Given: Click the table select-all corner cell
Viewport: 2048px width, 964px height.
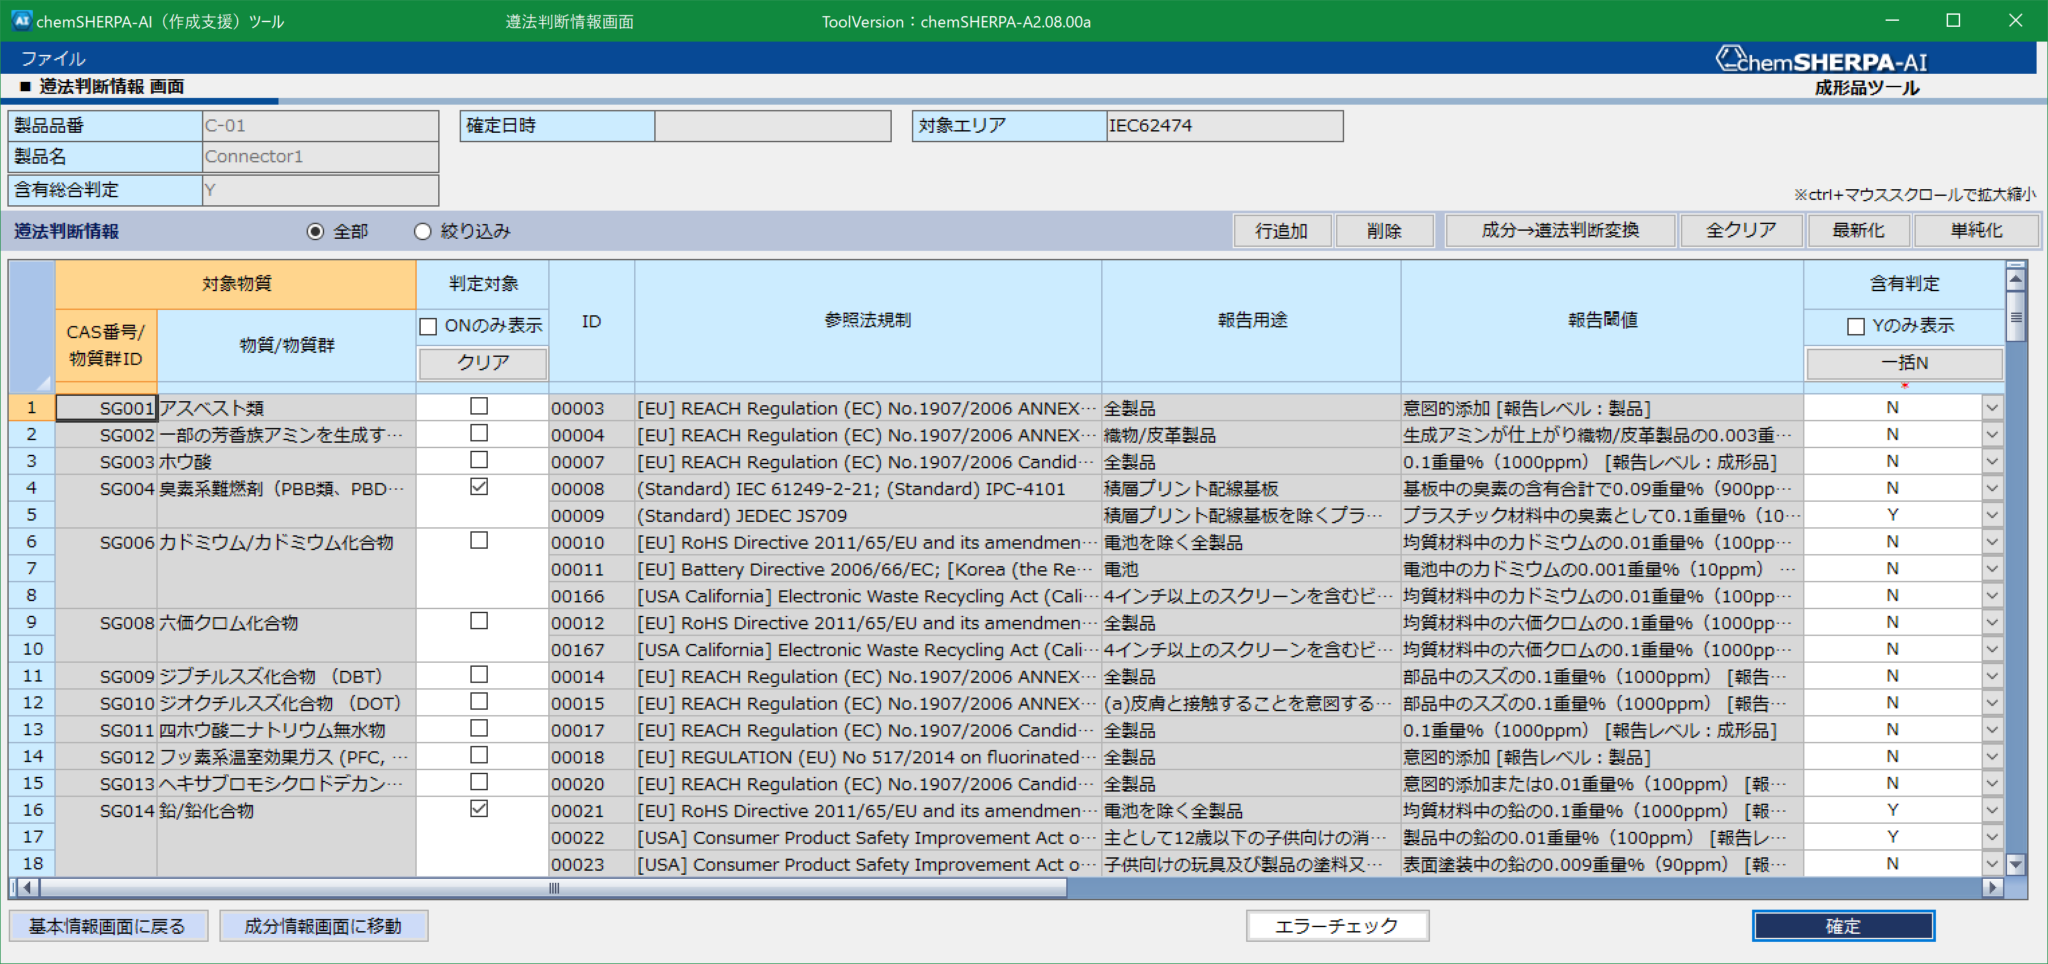Looking at the screenshot, I should click(x=32, y=326).
